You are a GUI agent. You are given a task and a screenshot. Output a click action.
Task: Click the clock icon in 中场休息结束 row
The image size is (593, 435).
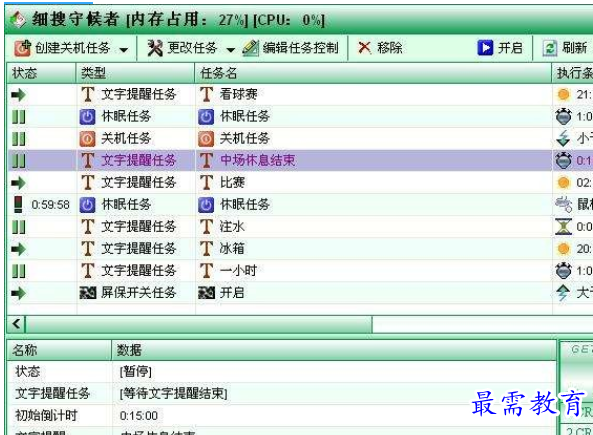click(x=564, y=160)
